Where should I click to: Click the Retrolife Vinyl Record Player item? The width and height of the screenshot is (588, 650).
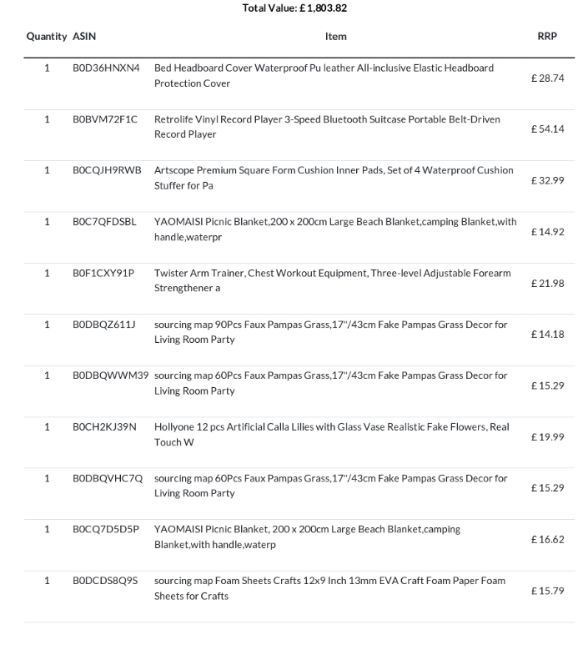point(327,127)
